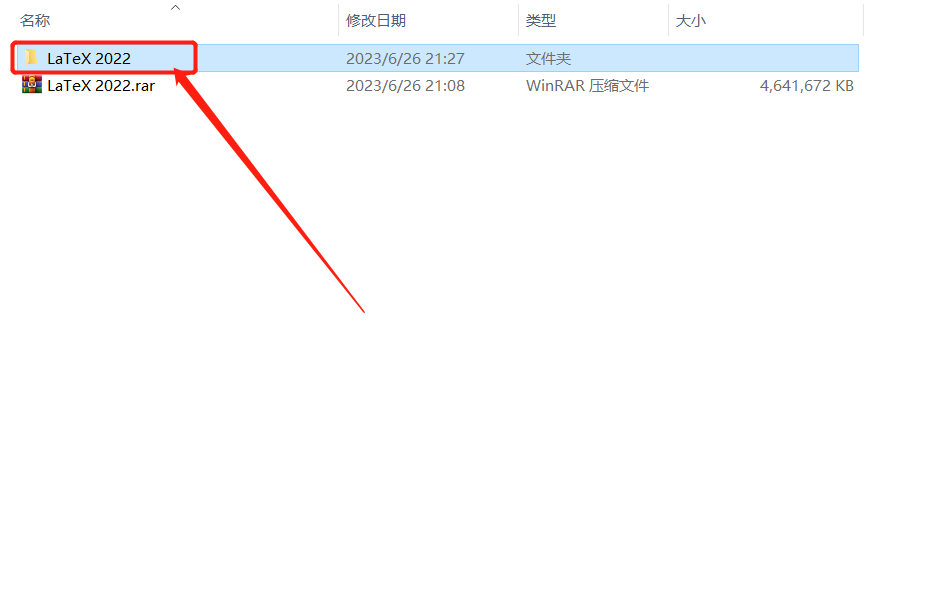Sort files by 大小 column header

tap(691, 21)
